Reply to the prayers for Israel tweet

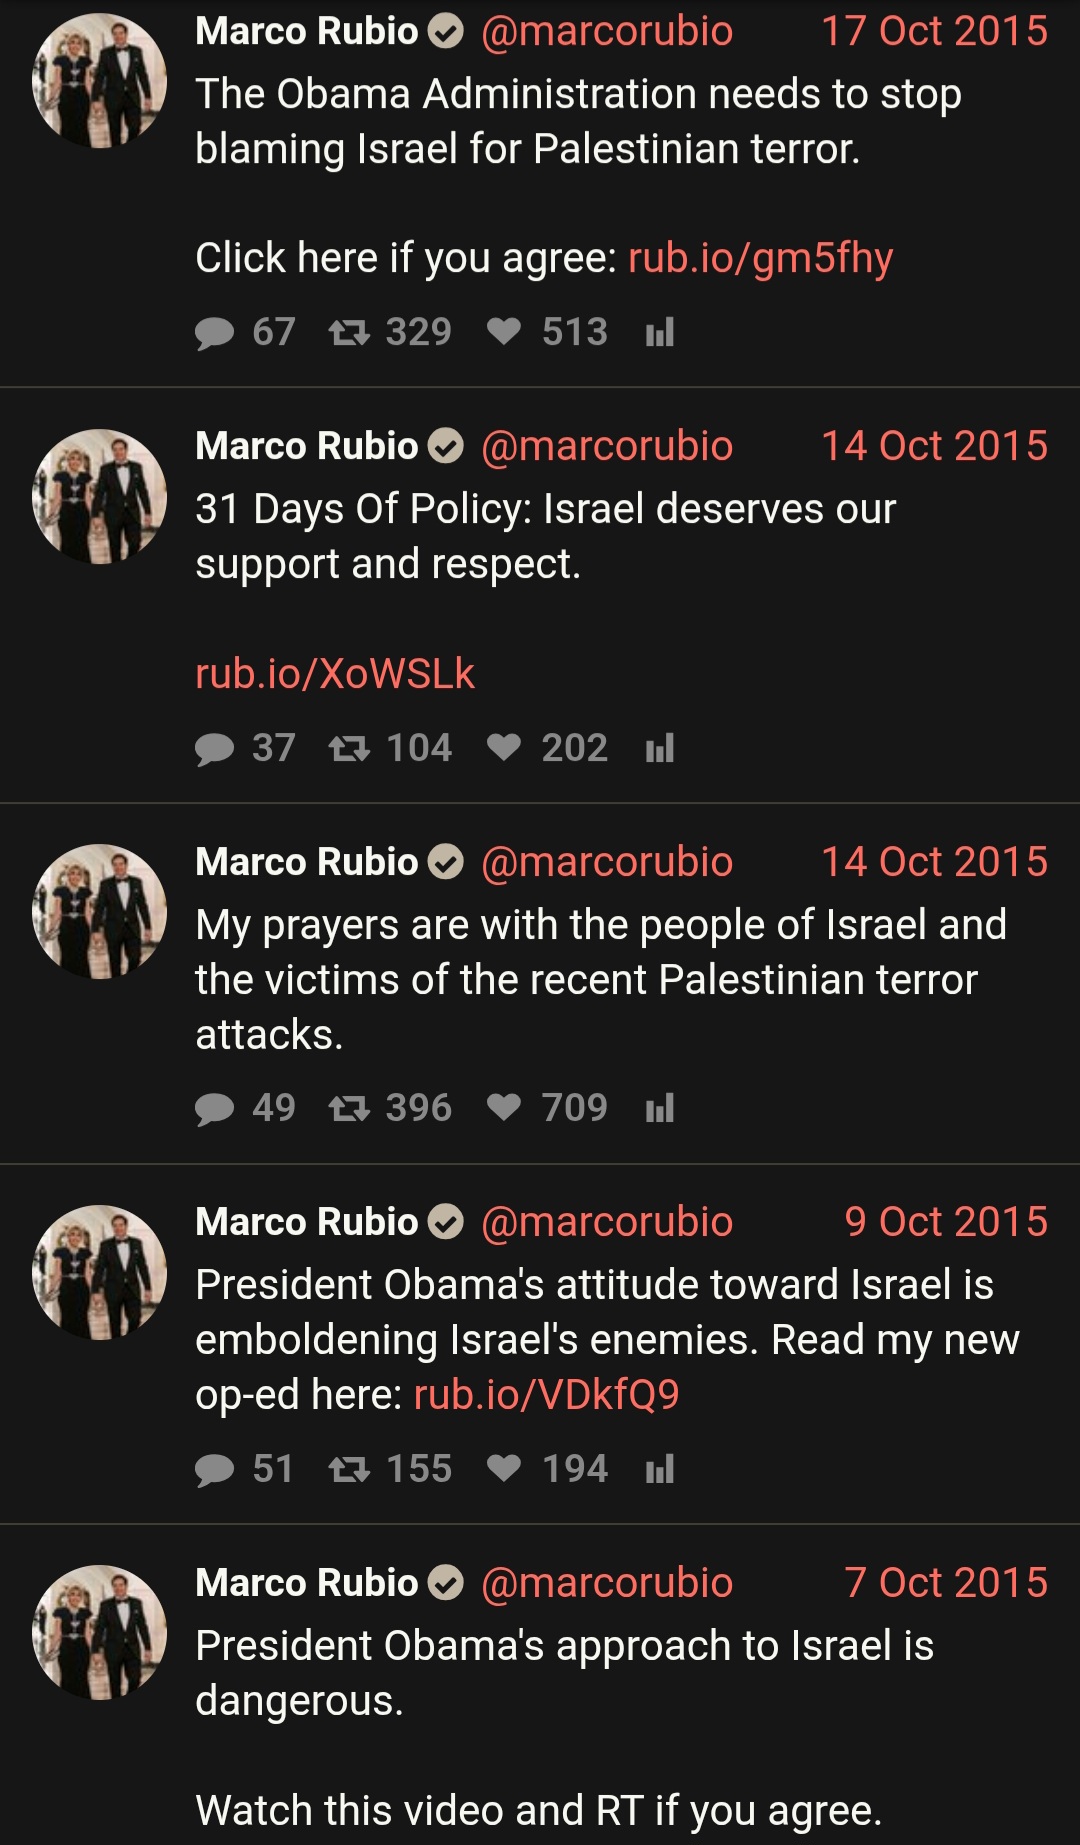click(x=214, y=1109)
